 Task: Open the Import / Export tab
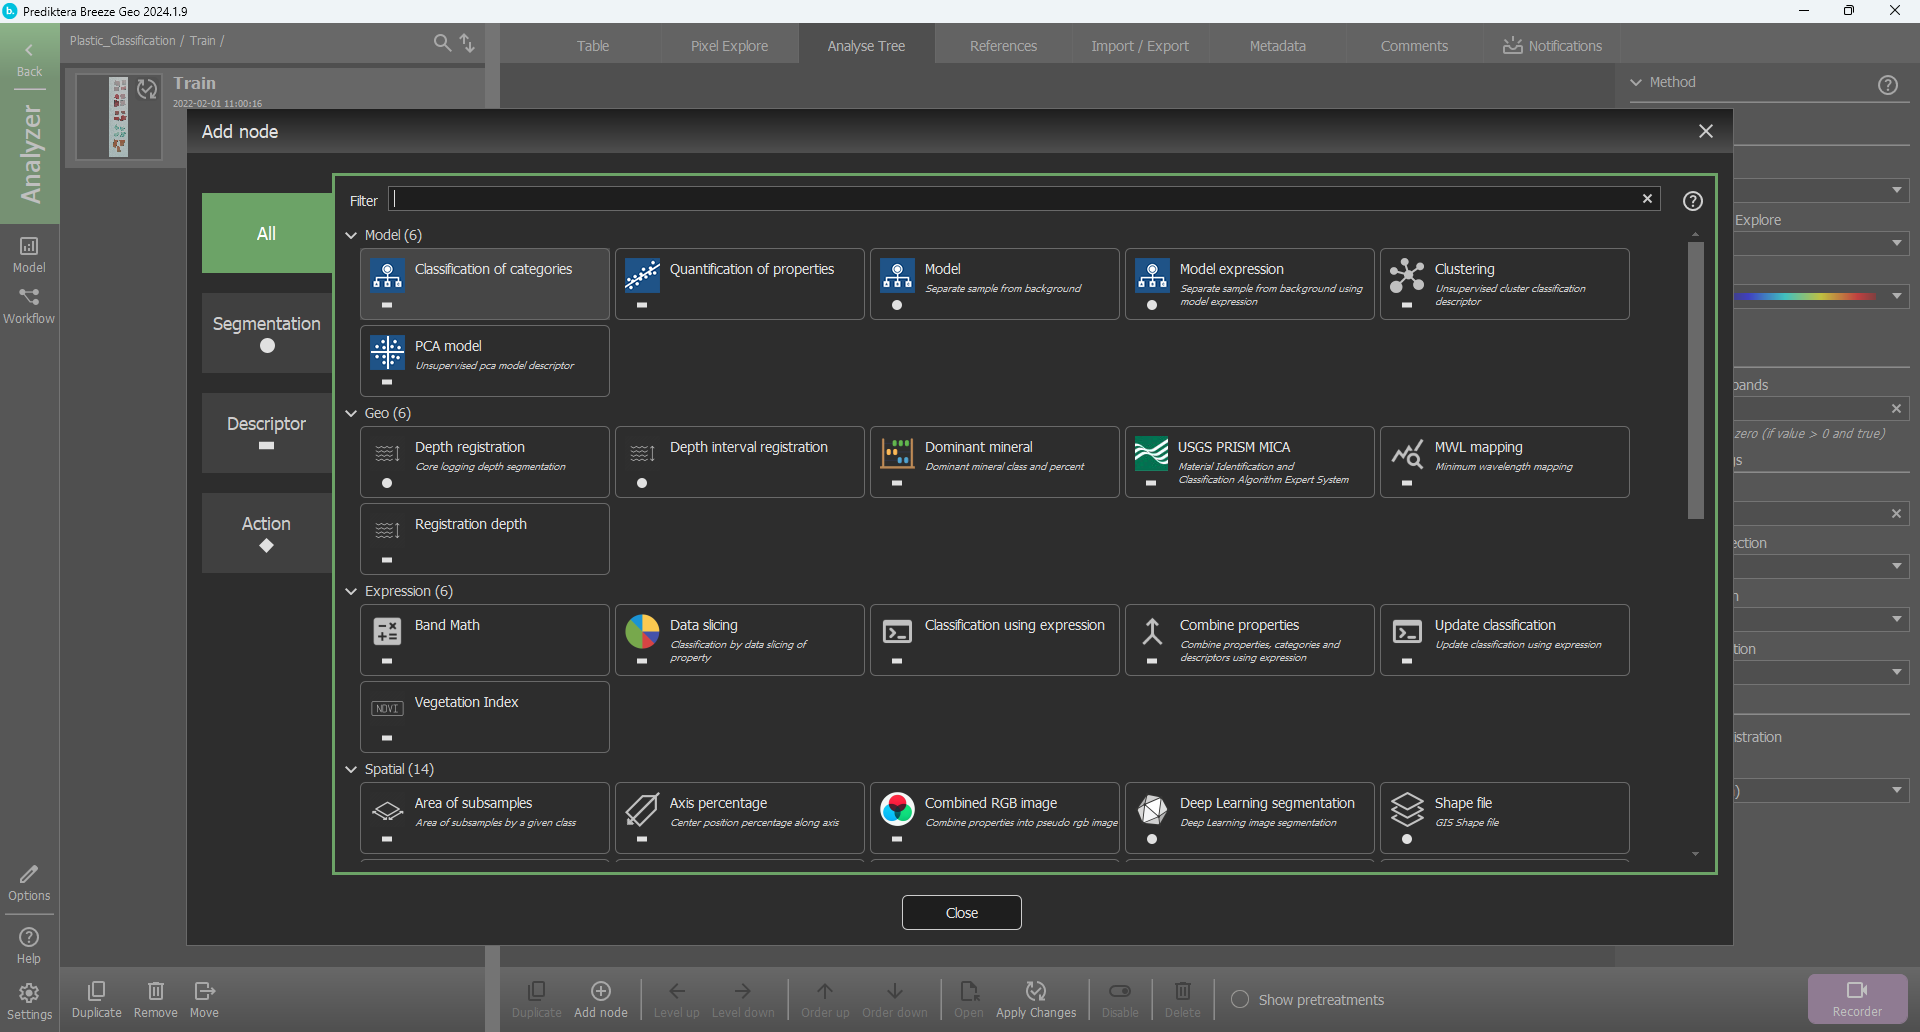(1140, 46)
